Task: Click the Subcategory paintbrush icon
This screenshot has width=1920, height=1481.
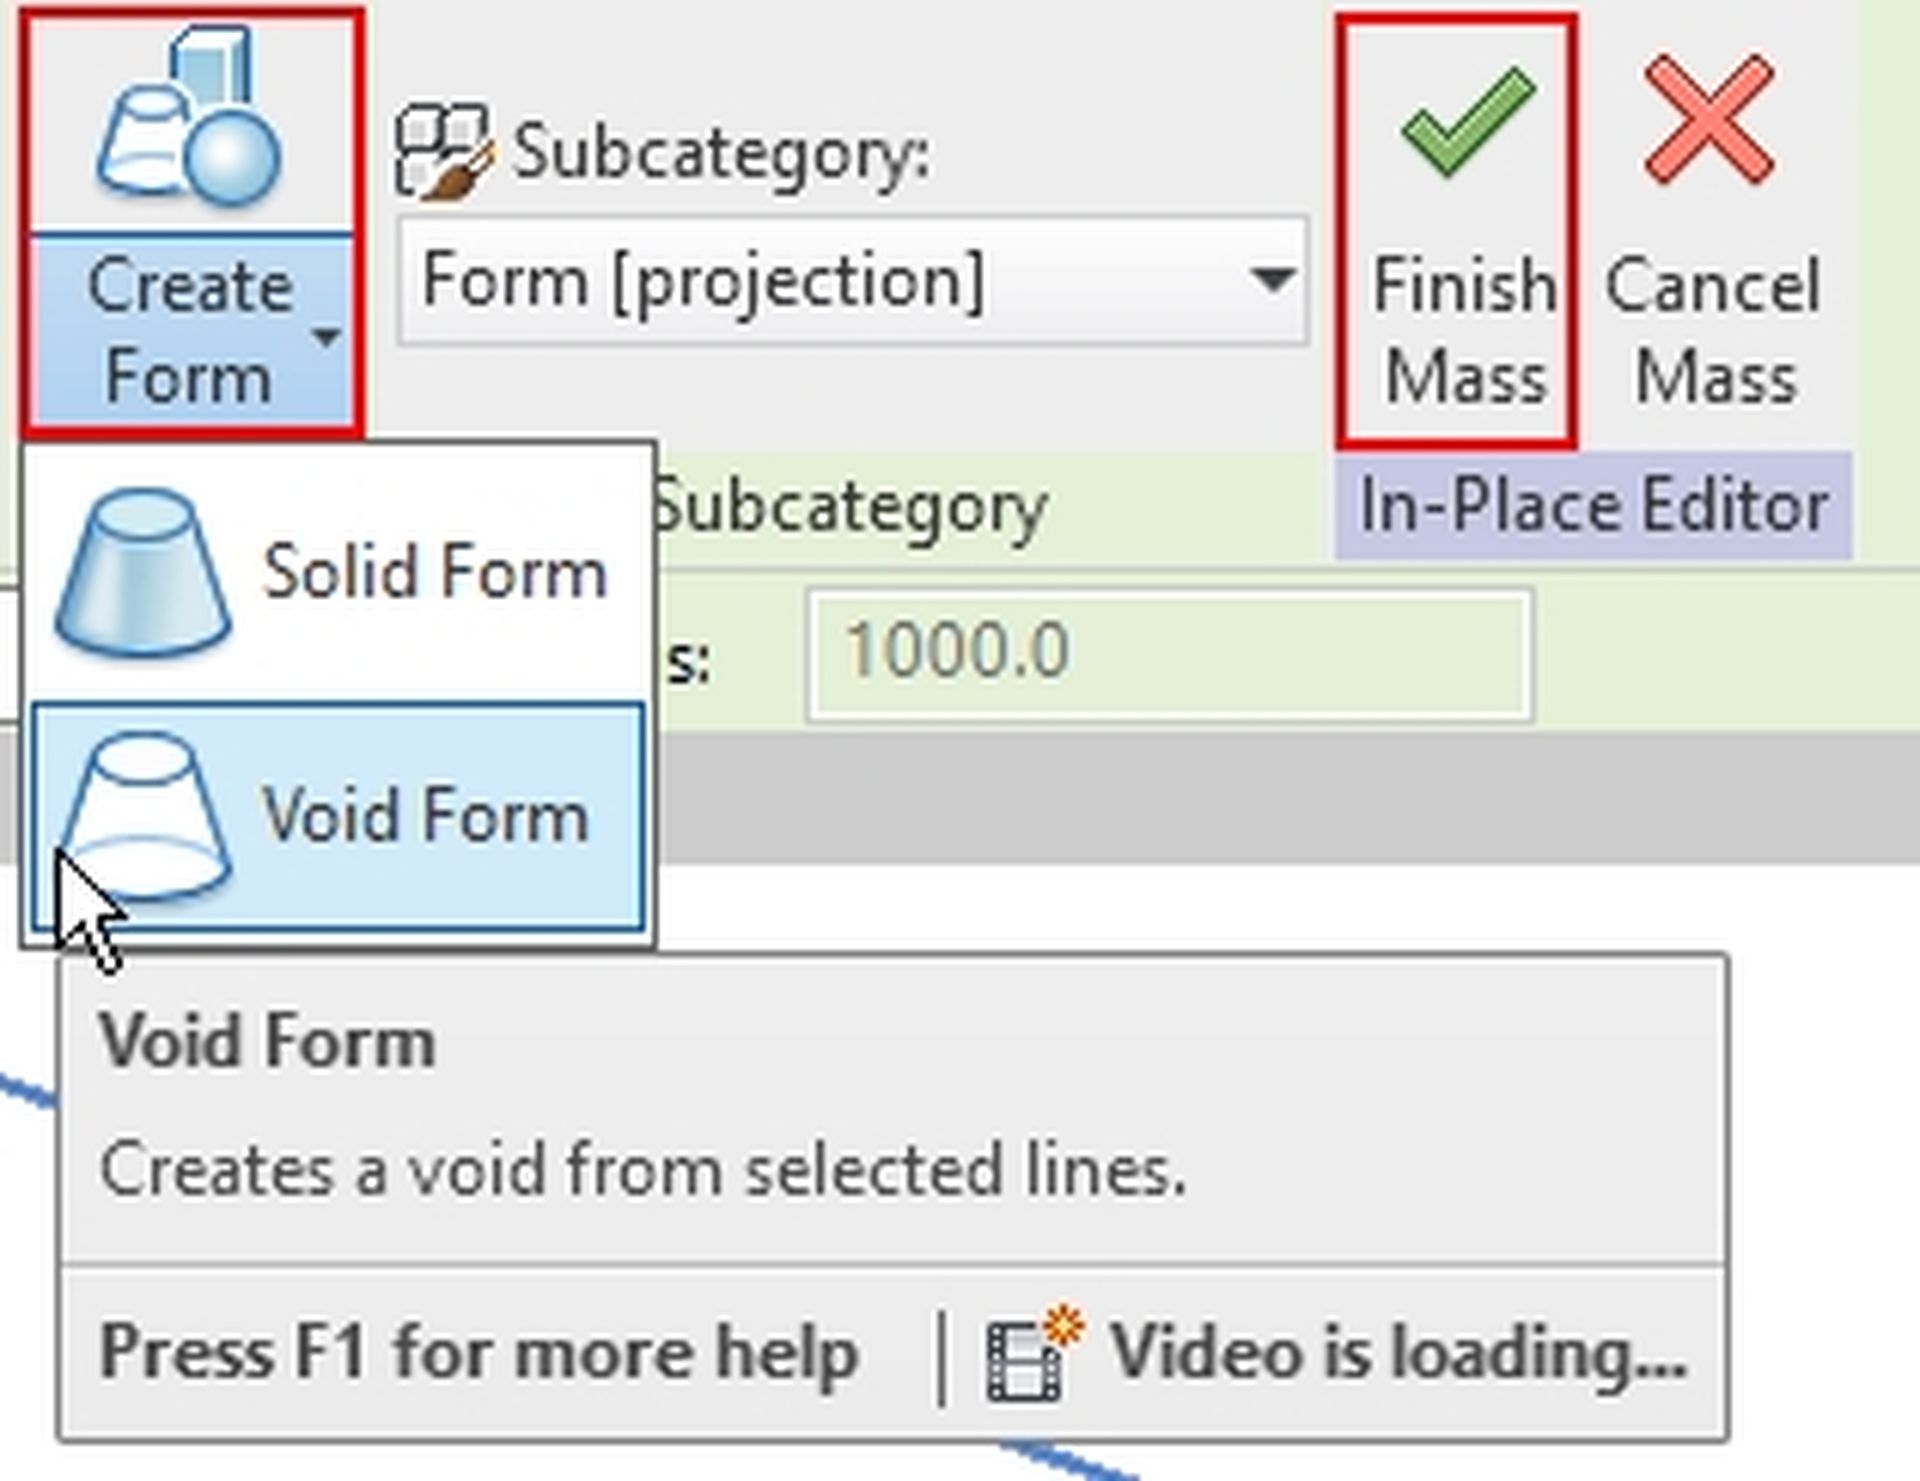Action: point(443,150)
